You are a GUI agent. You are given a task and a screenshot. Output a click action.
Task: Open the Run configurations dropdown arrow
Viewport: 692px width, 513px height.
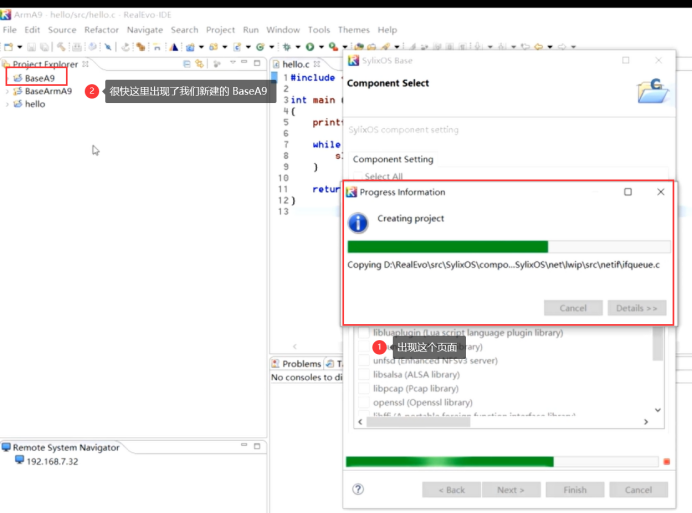click(321, 47)
